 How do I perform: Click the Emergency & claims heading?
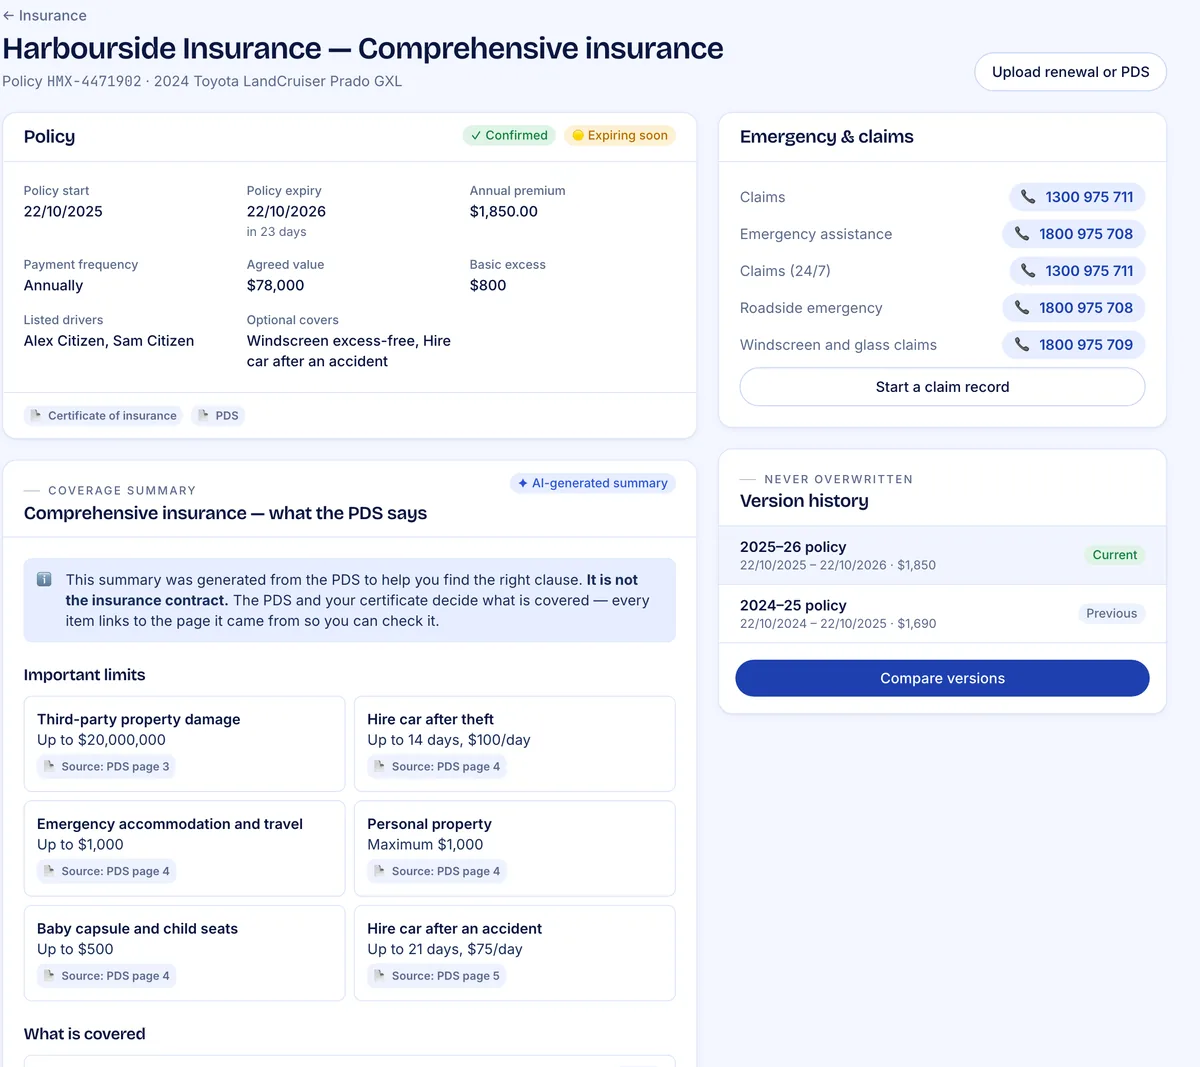pos(826,137)
